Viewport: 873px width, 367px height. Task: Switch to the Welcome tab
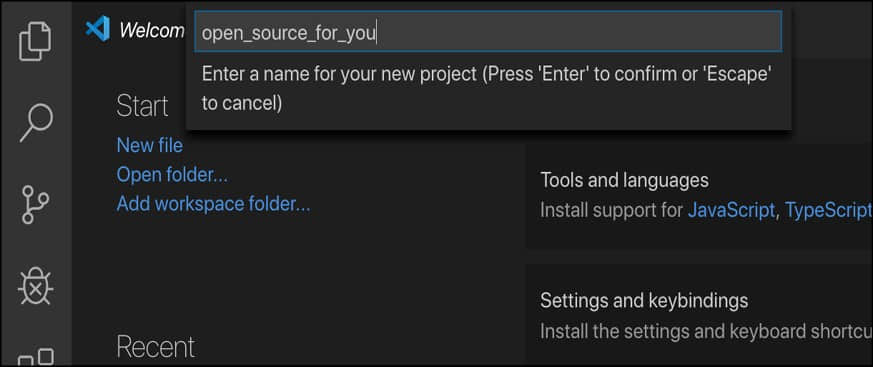click(x=151, y=31)
